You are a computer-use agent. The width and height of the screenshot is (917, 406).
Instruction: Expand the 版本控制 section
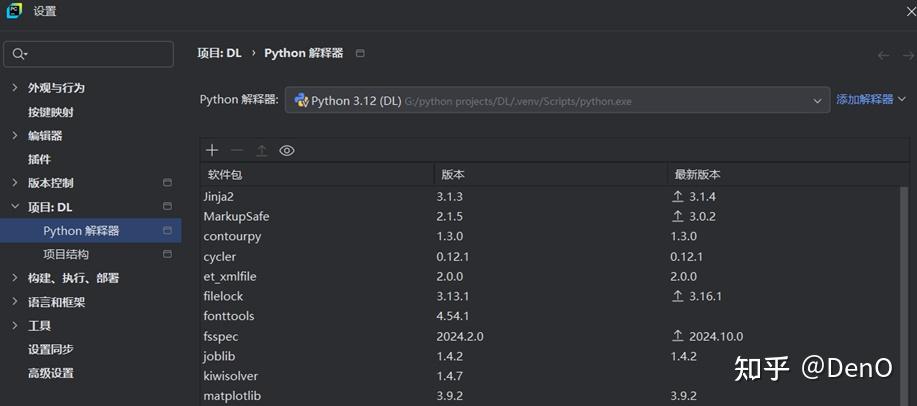(15, 183)
